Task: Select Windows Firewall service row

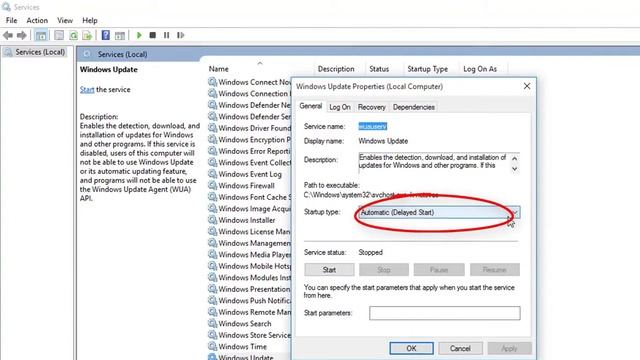Action: pos(247,186)
